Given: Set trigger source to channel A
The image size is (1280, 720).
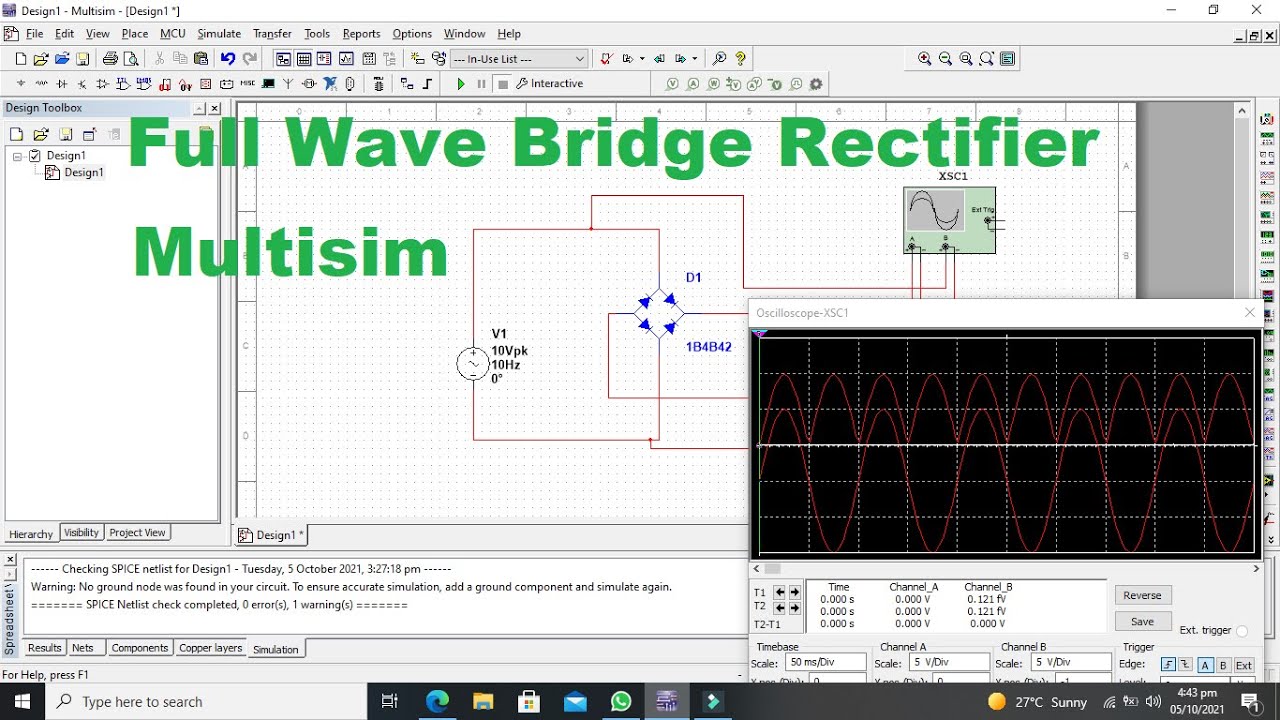Looking at the screenshot, I should pyautogui.click(x=1205, y=665).
